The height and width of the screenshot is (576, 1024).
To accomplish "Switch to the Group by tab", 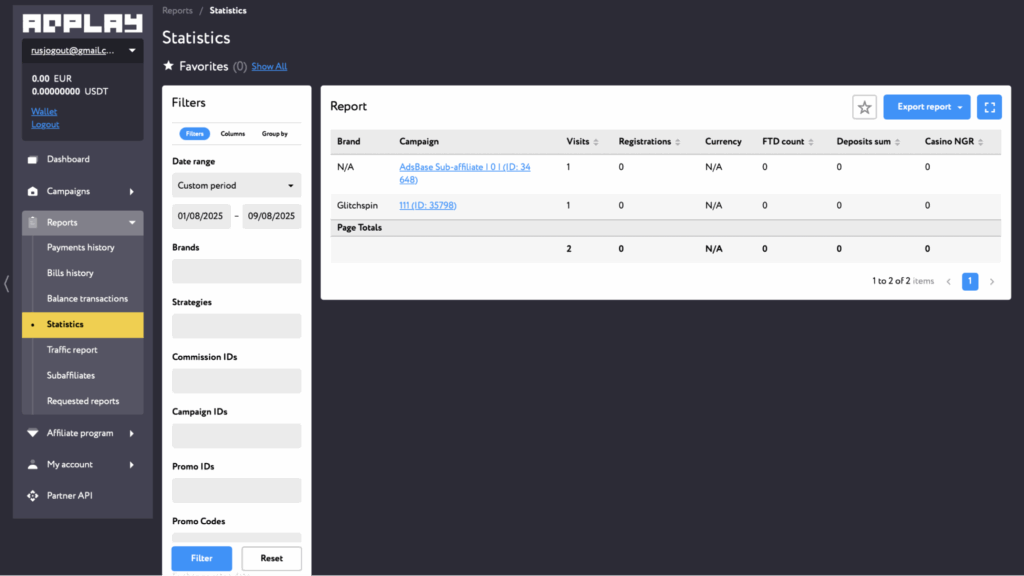I will [x=275, y=134].
